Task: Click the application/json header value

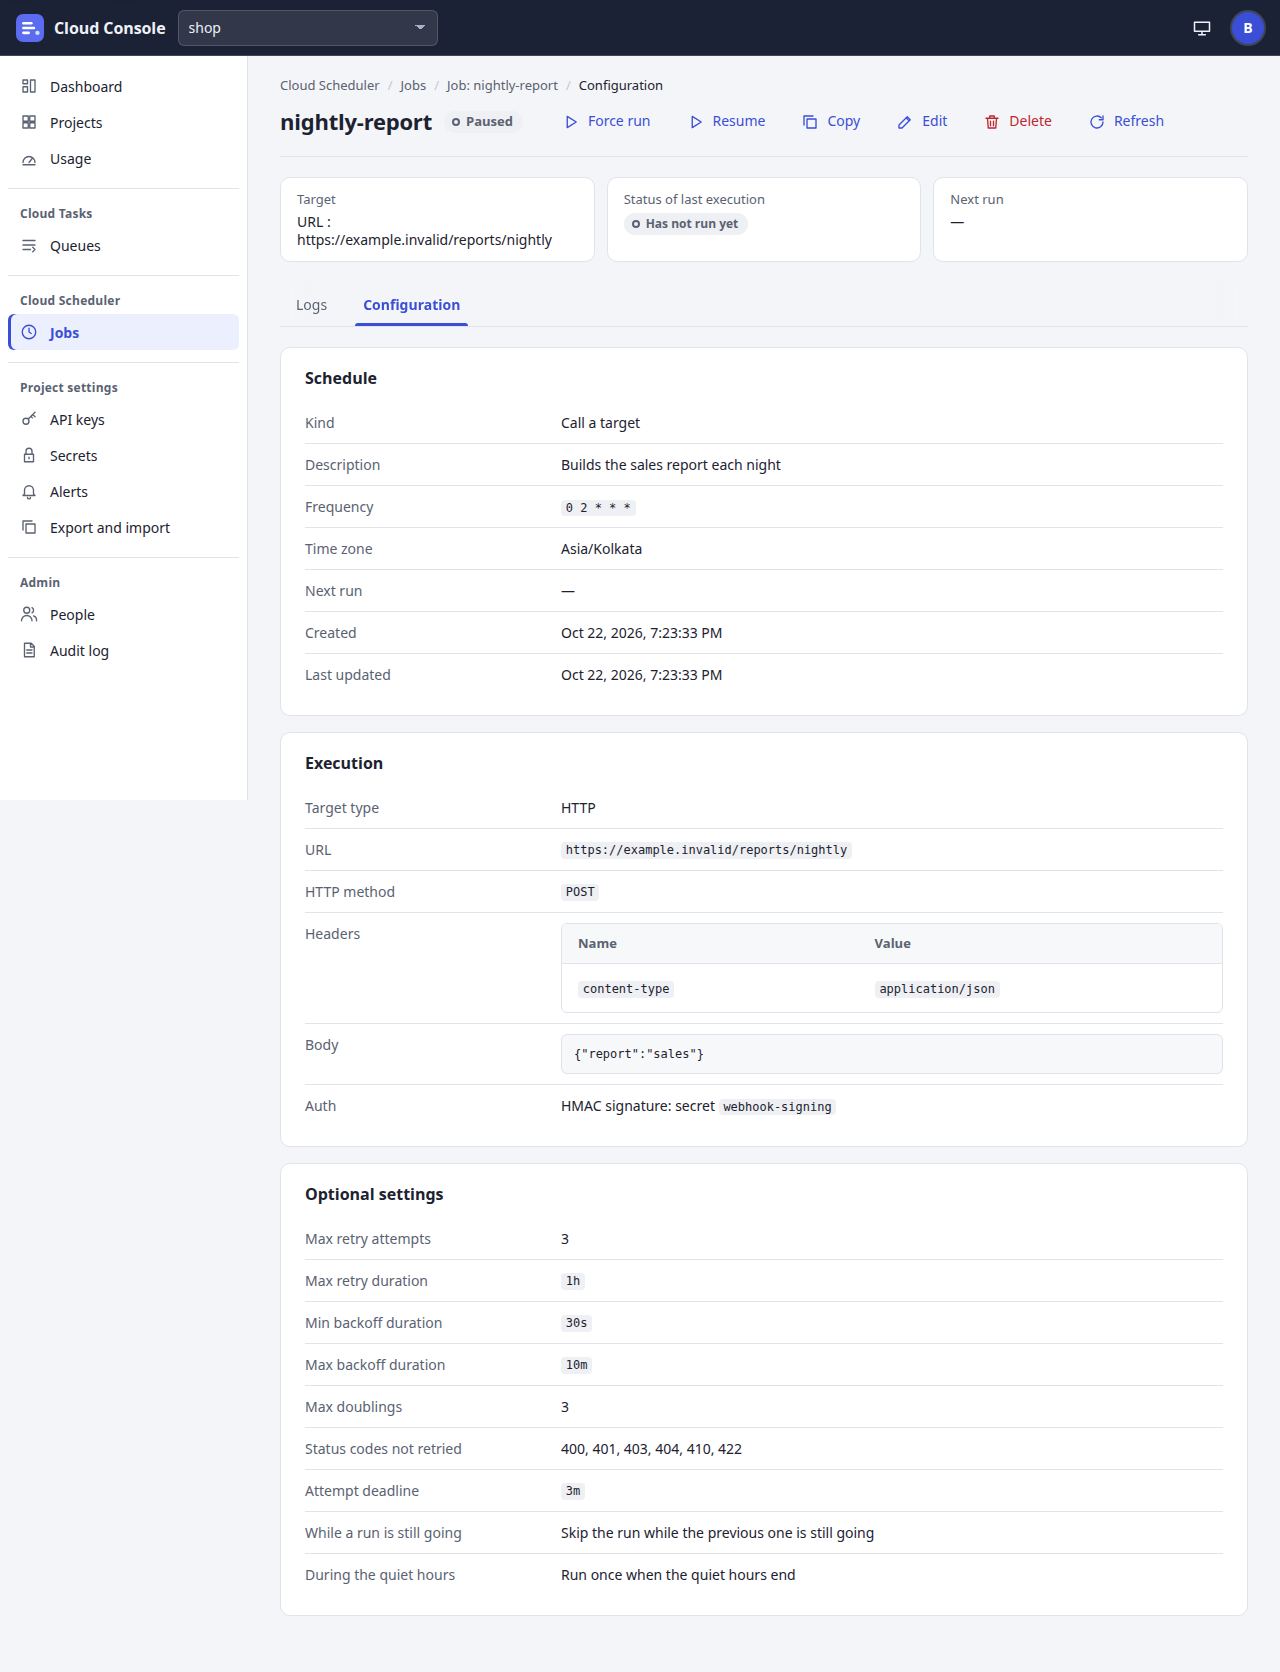Action: (x=937, y=989)
